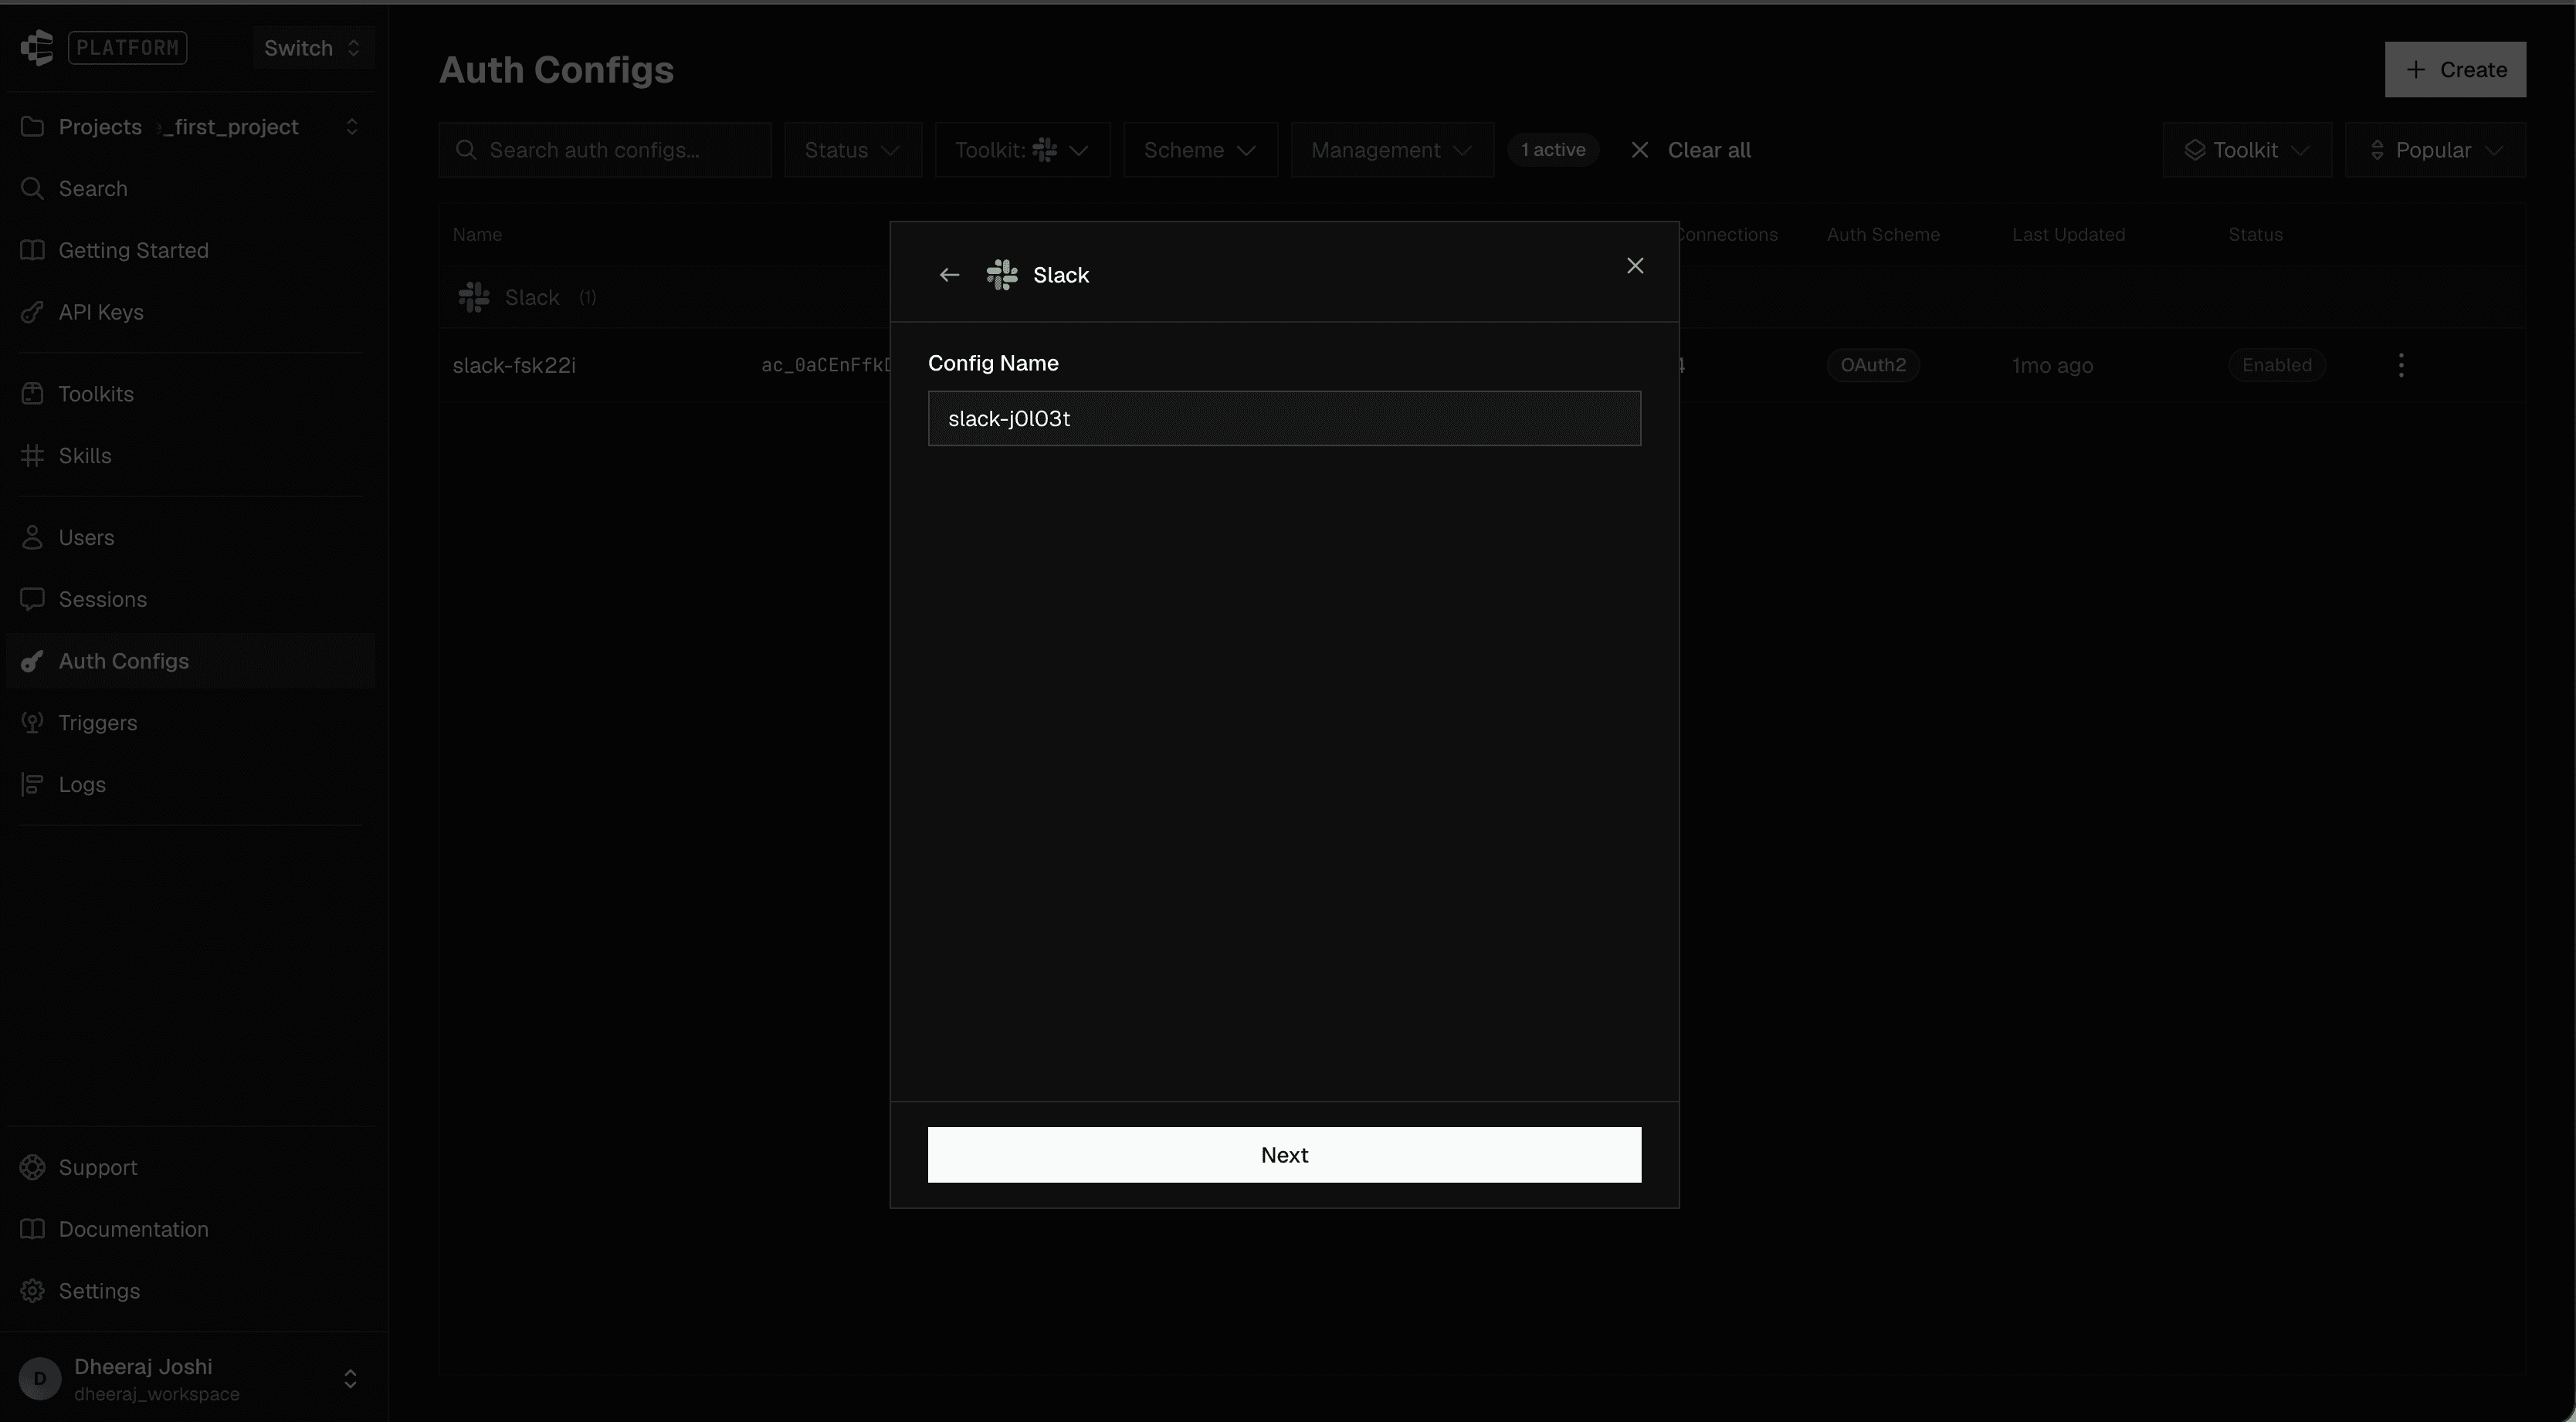
Task: Open Search in the sidebar
Action: (x=190, y=189)
